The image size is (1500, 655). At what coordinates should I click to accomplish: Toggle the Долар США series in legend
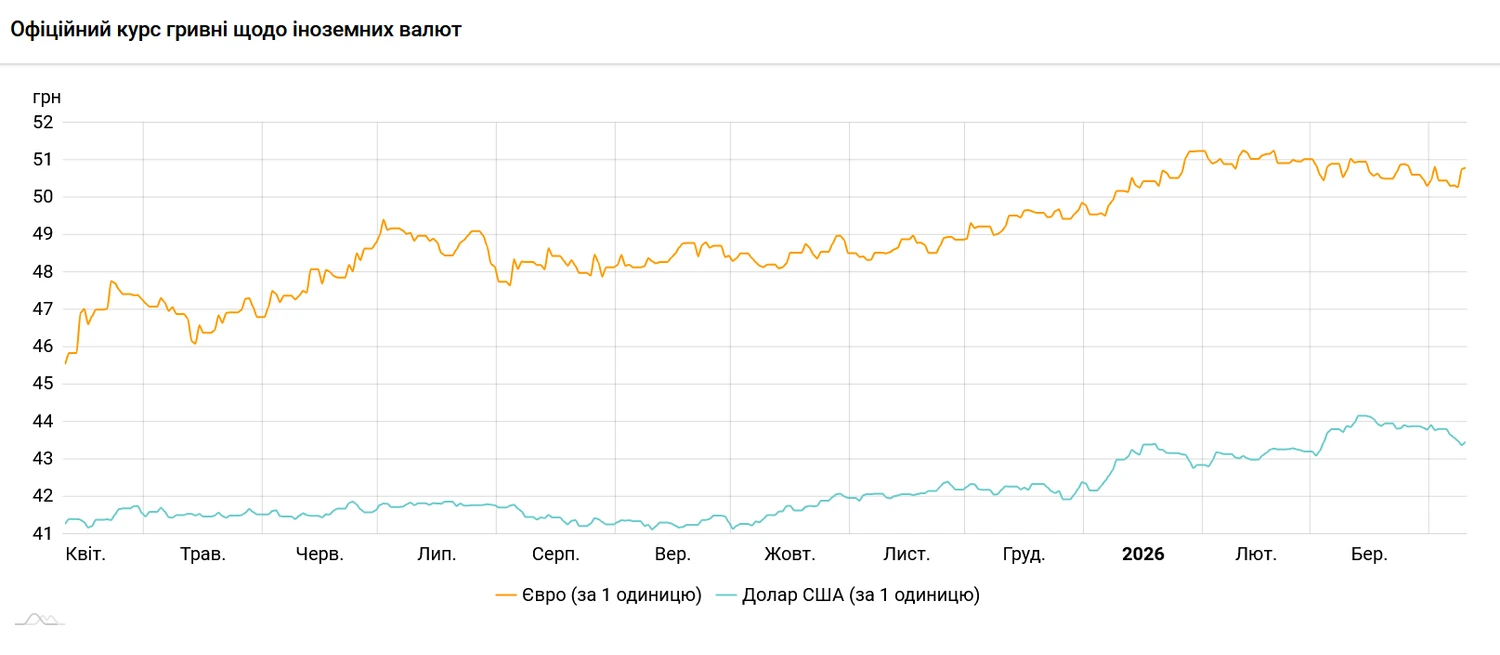860,596
